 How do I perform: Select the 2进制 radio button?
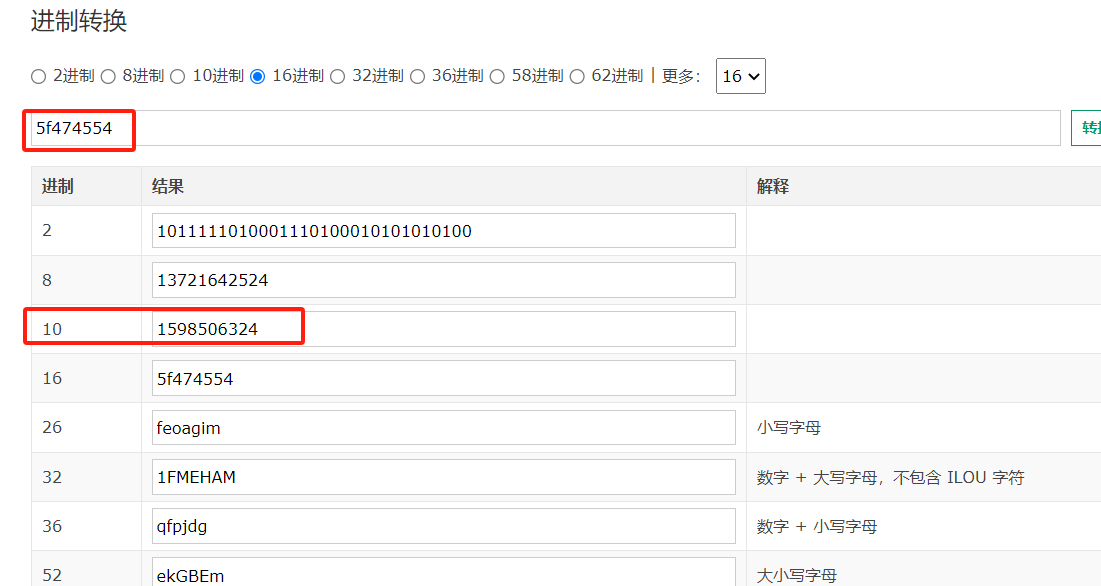(39, 76)
